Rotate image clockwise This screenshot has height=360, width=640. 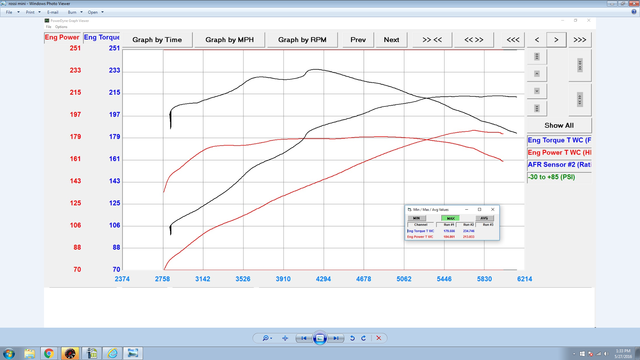click(x=363, y=338)
